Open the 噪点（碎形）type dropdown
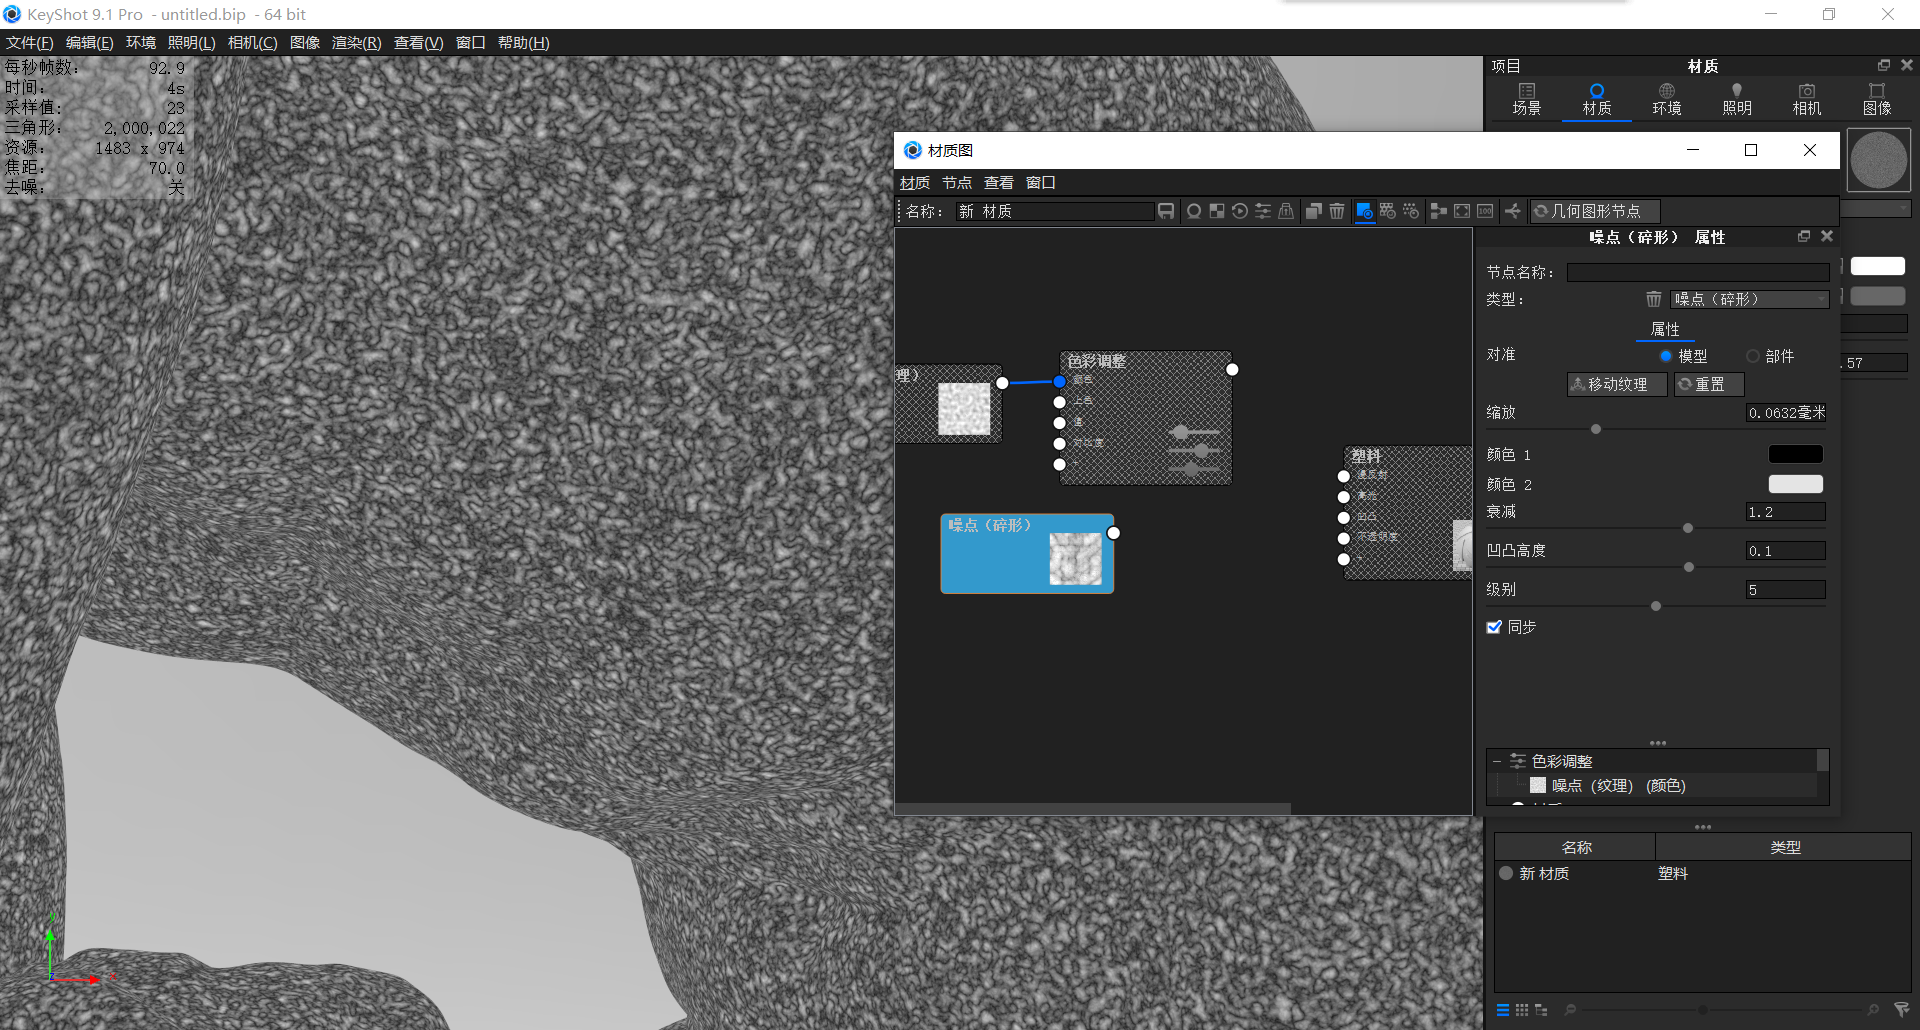 [x=1748, y=298]
